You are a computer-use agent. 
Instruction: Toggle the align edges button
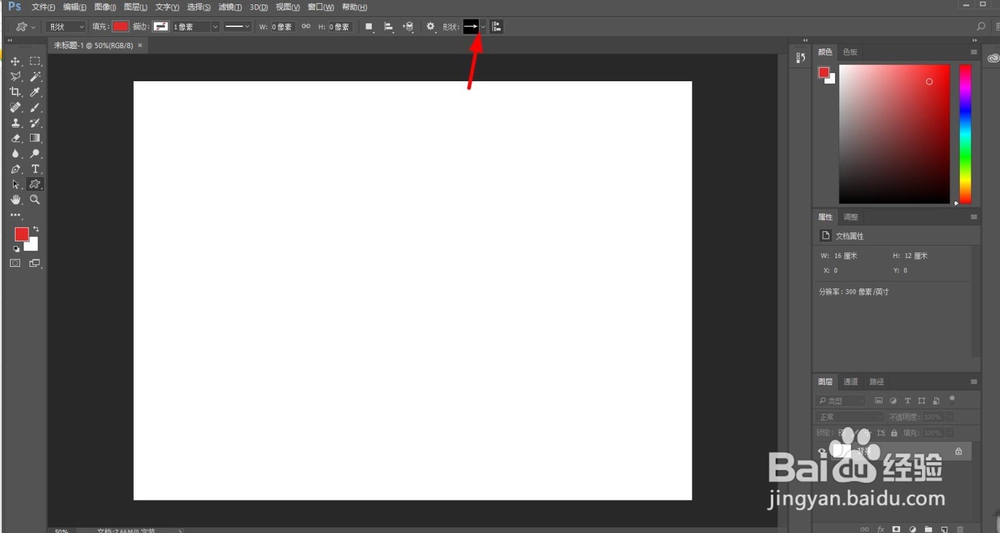[x=496, y=27]
